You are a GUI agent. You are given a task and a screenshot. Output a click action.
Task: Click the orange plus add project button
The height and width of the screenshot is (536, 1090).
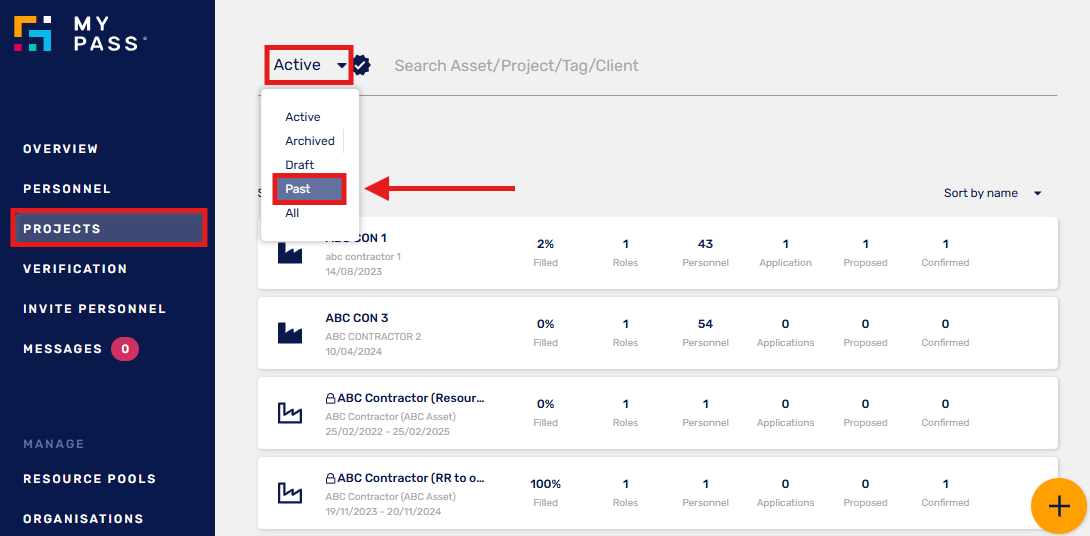[x=1058, y=506]
